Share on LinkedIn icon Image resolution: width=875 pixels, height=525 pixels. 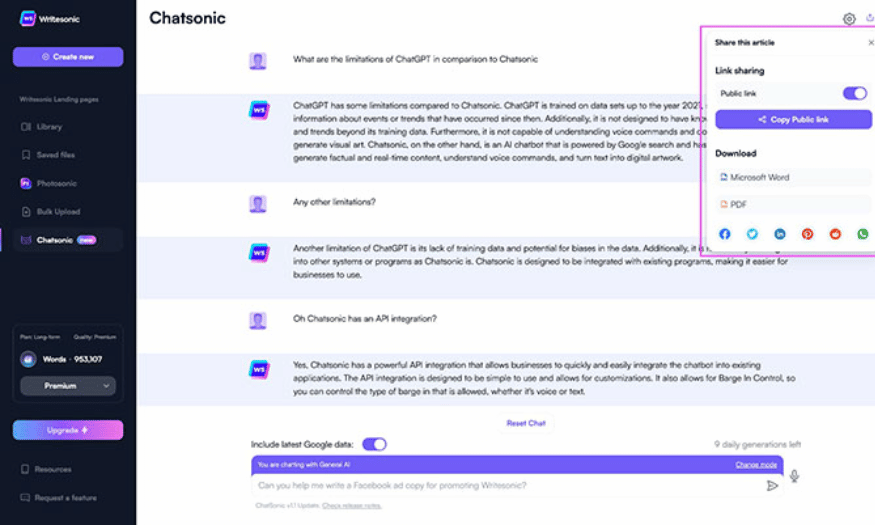780,234
